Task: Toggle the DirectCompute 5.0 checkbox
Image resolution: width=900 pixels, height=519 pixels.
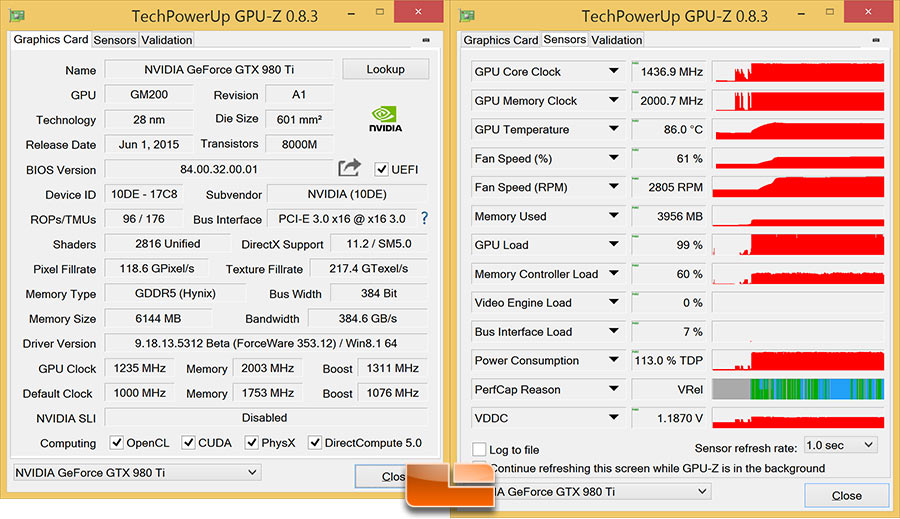Action: (315, 443)
